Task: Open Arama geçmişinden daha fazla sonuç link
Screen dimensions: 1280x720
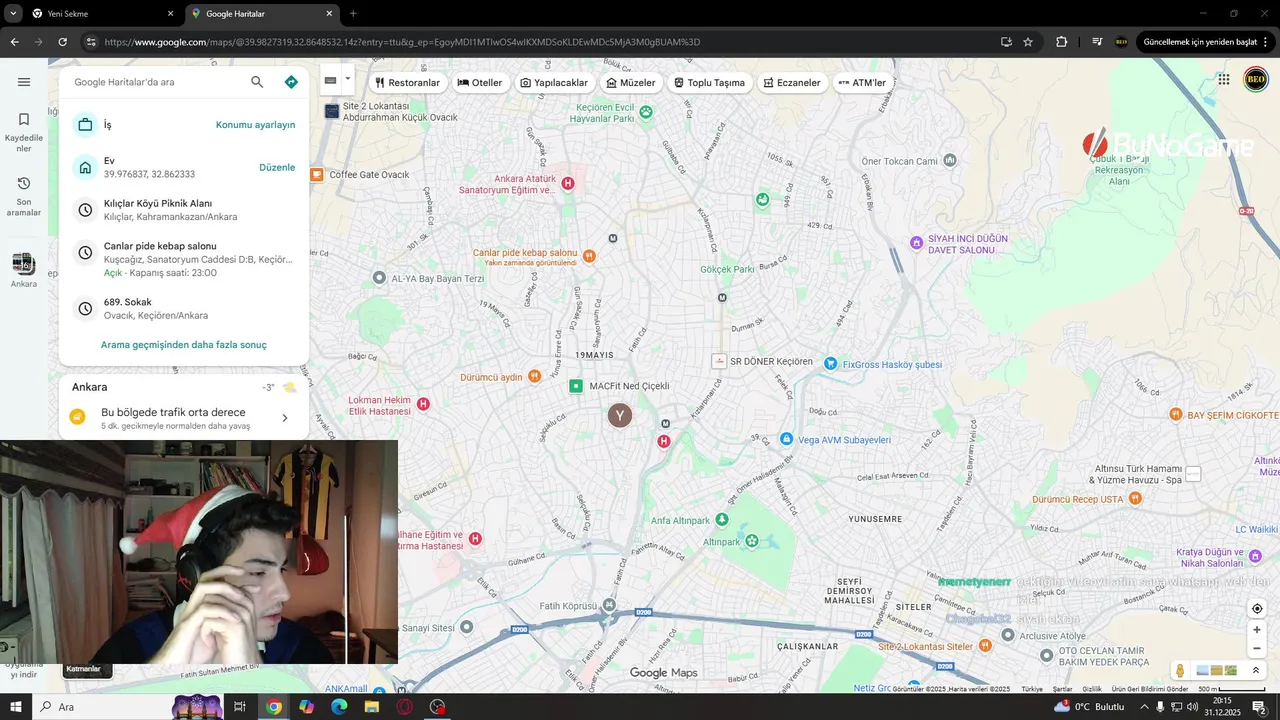Action: [x=184, y=345]
